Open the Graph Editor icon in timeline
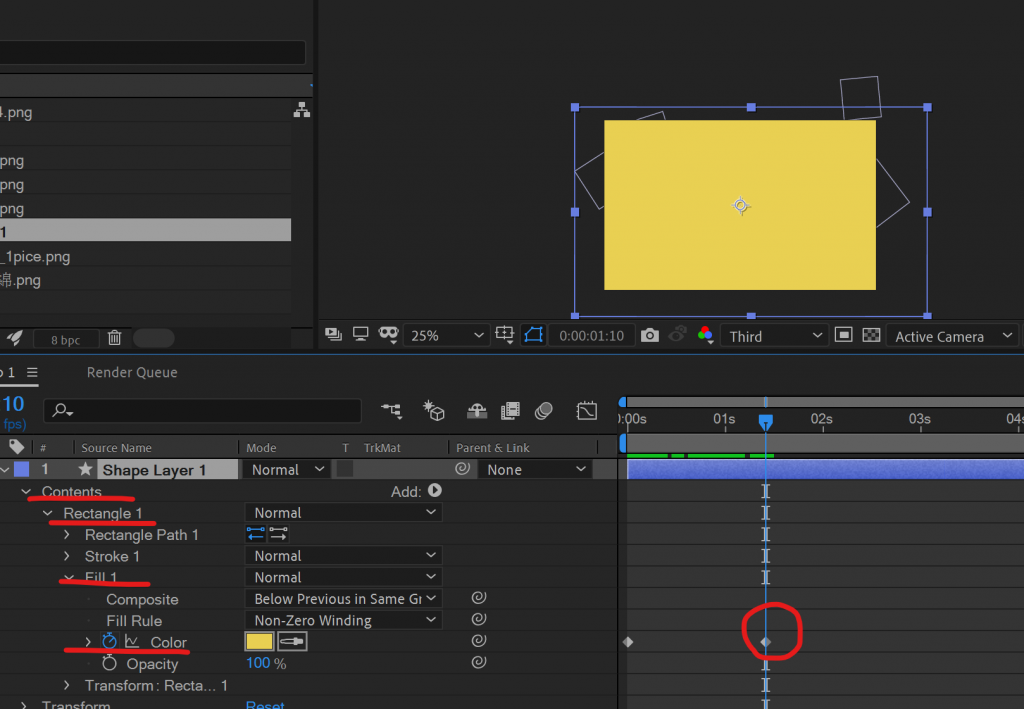The image size is (1024, 709). 586,411
